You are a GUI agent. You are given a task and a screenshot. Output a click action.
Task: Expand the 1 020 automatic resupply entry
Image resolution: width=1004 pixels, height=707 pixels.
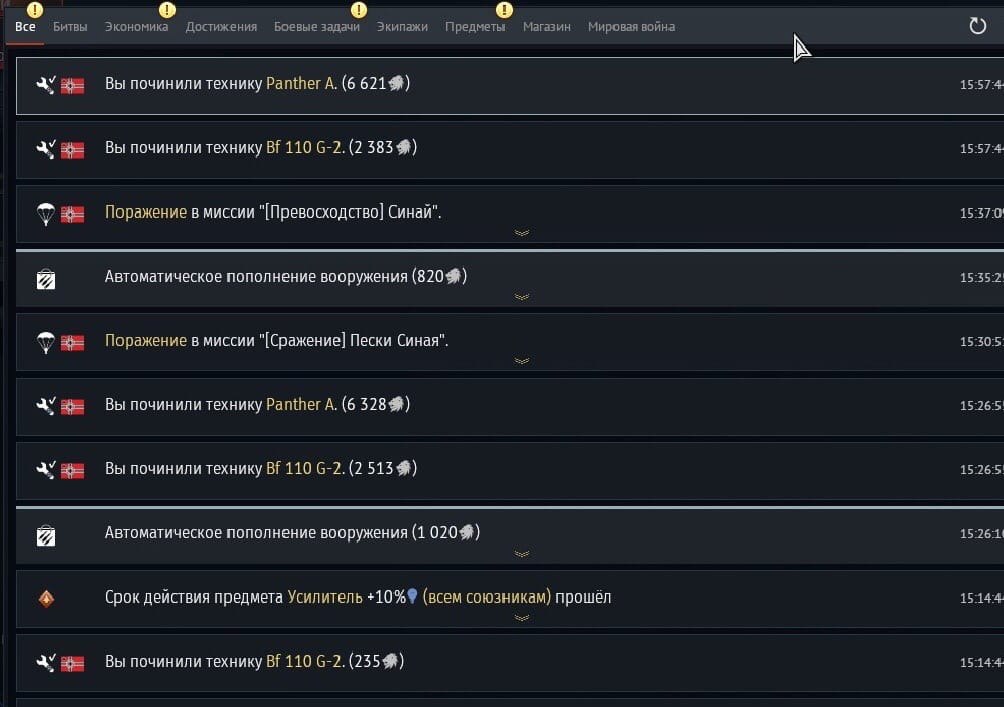tap(521, 553)
